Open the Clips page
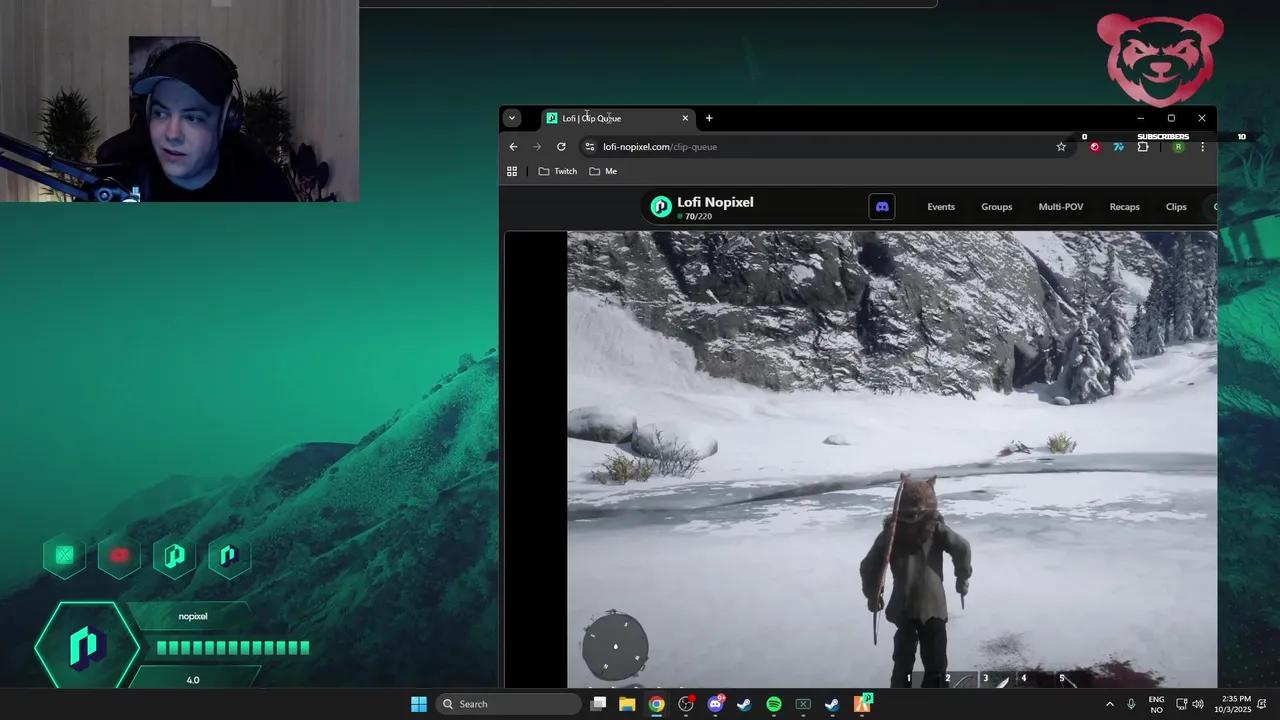 click(1176, 207)
